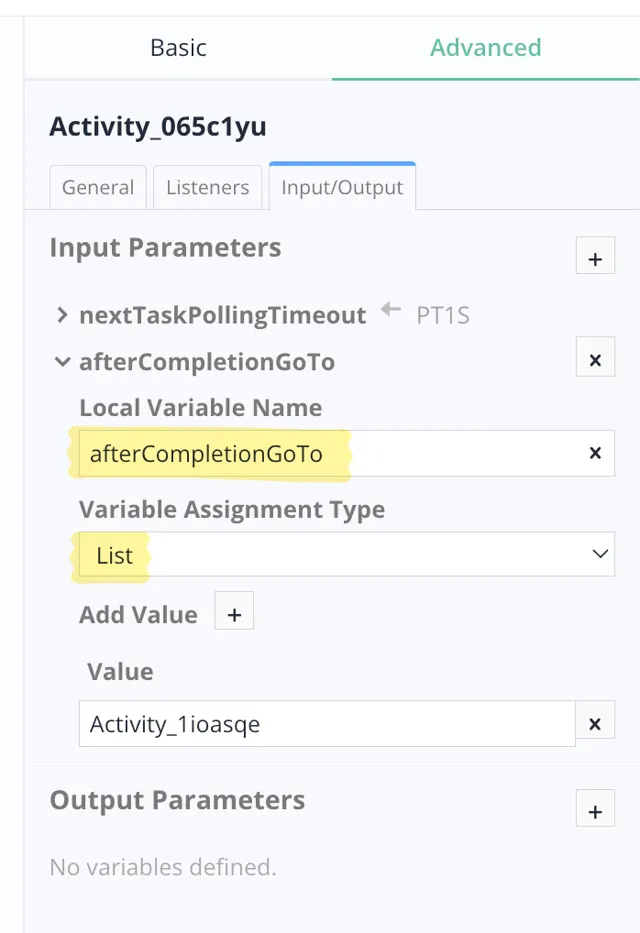Click the Local Variable Name text field

[x=330, y=454]
